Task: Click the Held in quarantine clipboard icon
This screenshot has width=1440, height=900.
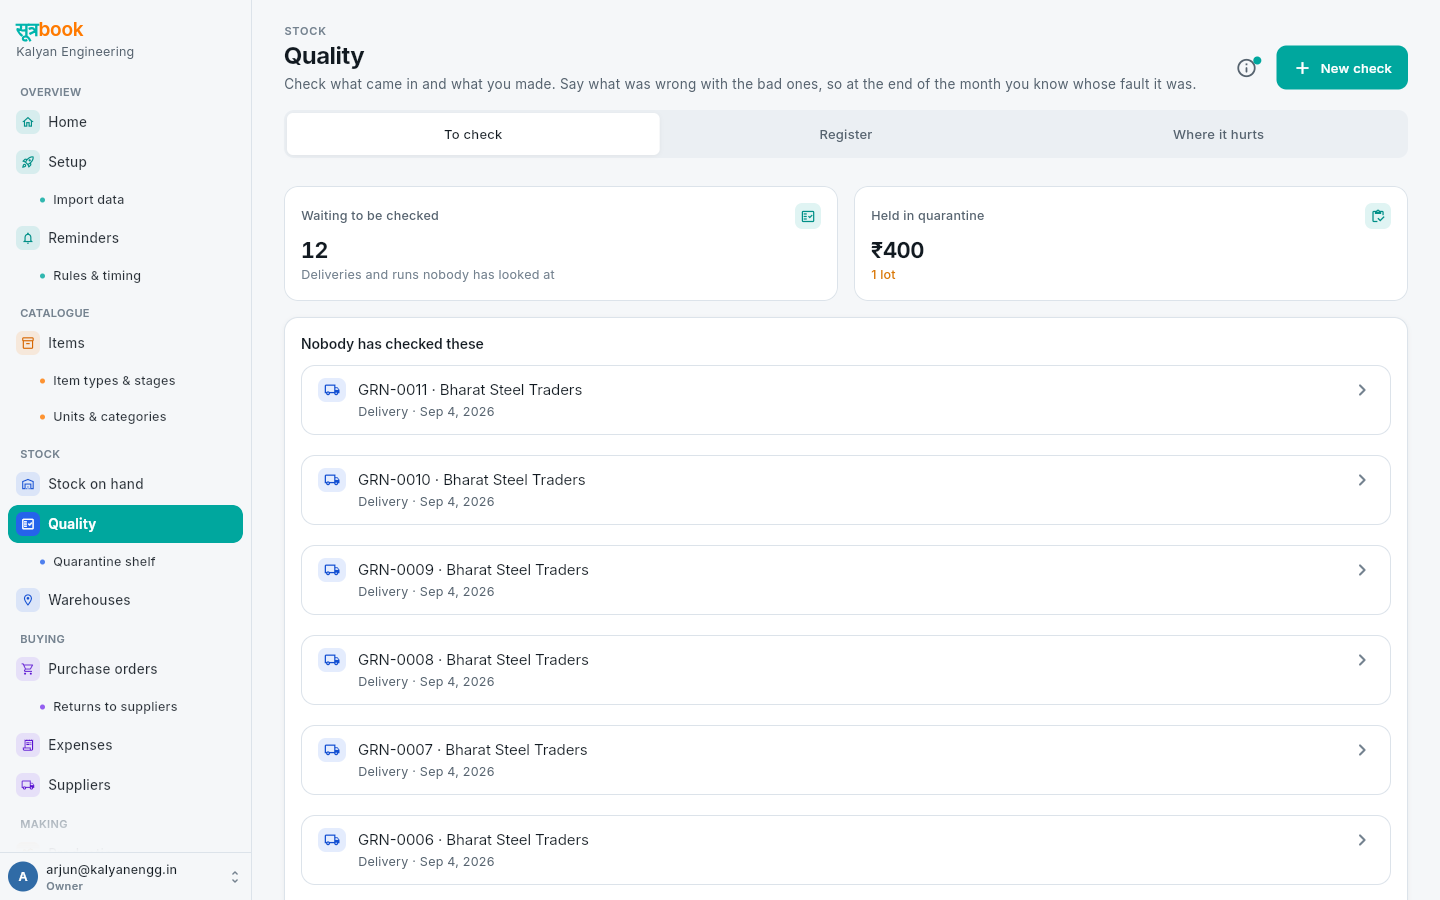Action: point(1378,216)
